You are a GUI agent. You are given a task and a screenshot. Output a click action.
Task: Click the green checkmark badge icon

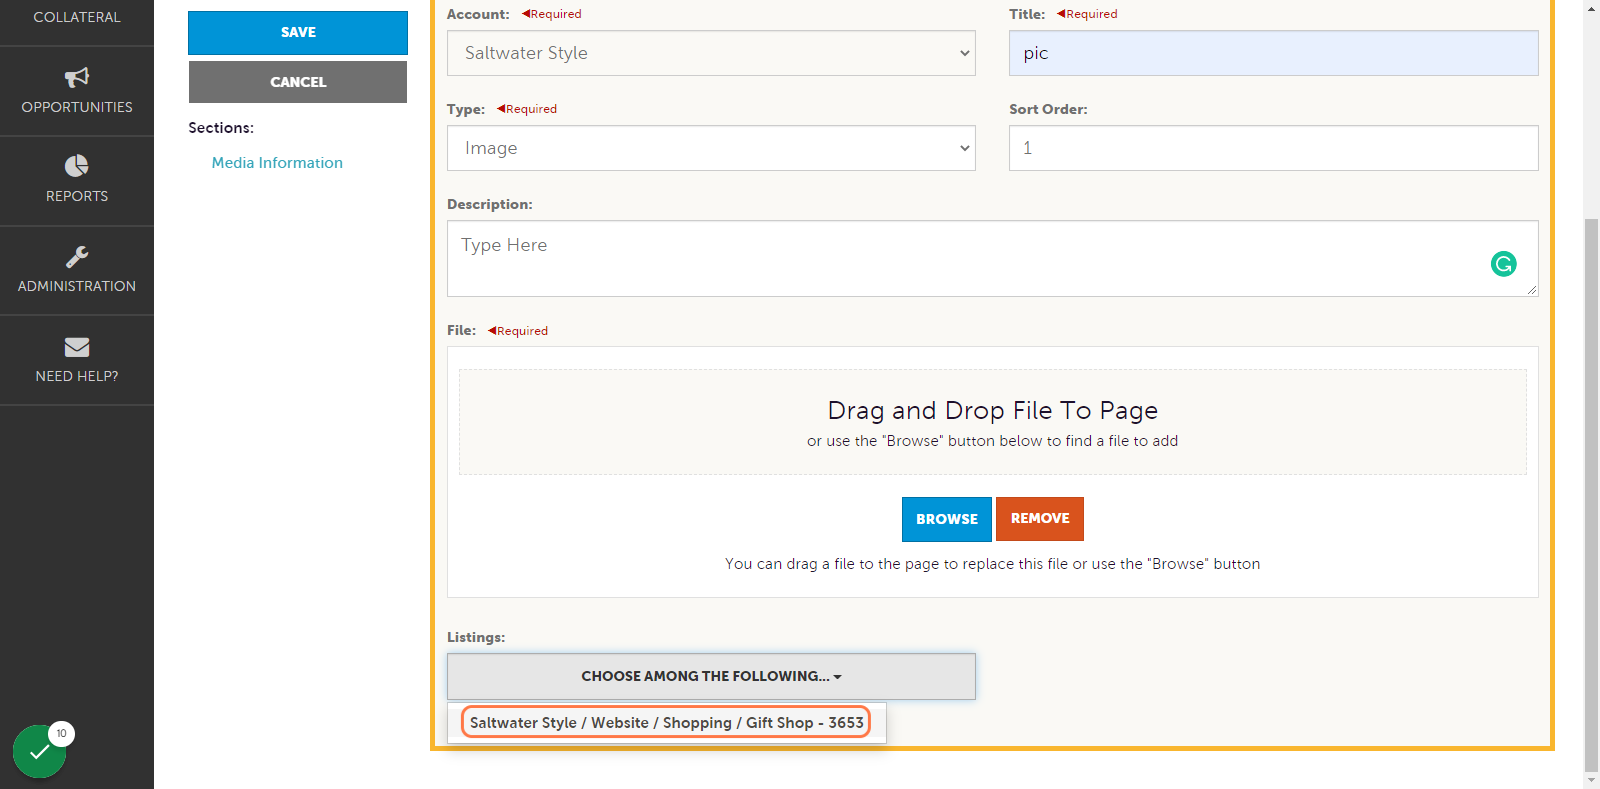[39, 751]
